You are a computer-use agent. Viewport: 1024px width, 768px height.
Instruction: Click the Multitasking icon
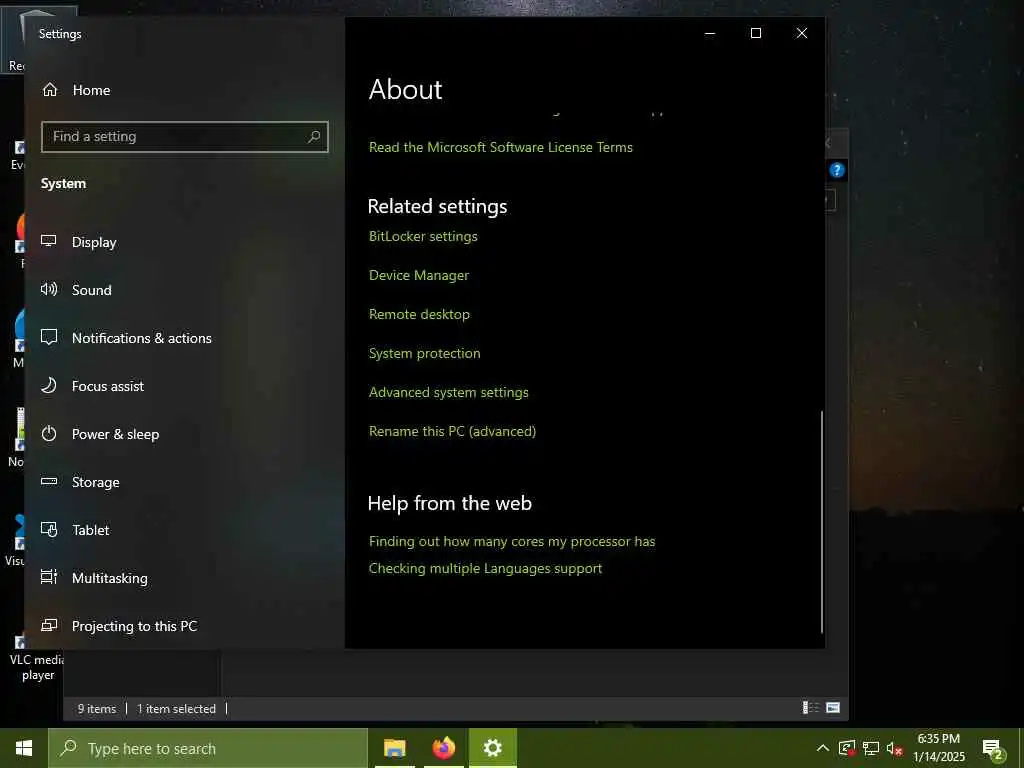click(49, 577)
